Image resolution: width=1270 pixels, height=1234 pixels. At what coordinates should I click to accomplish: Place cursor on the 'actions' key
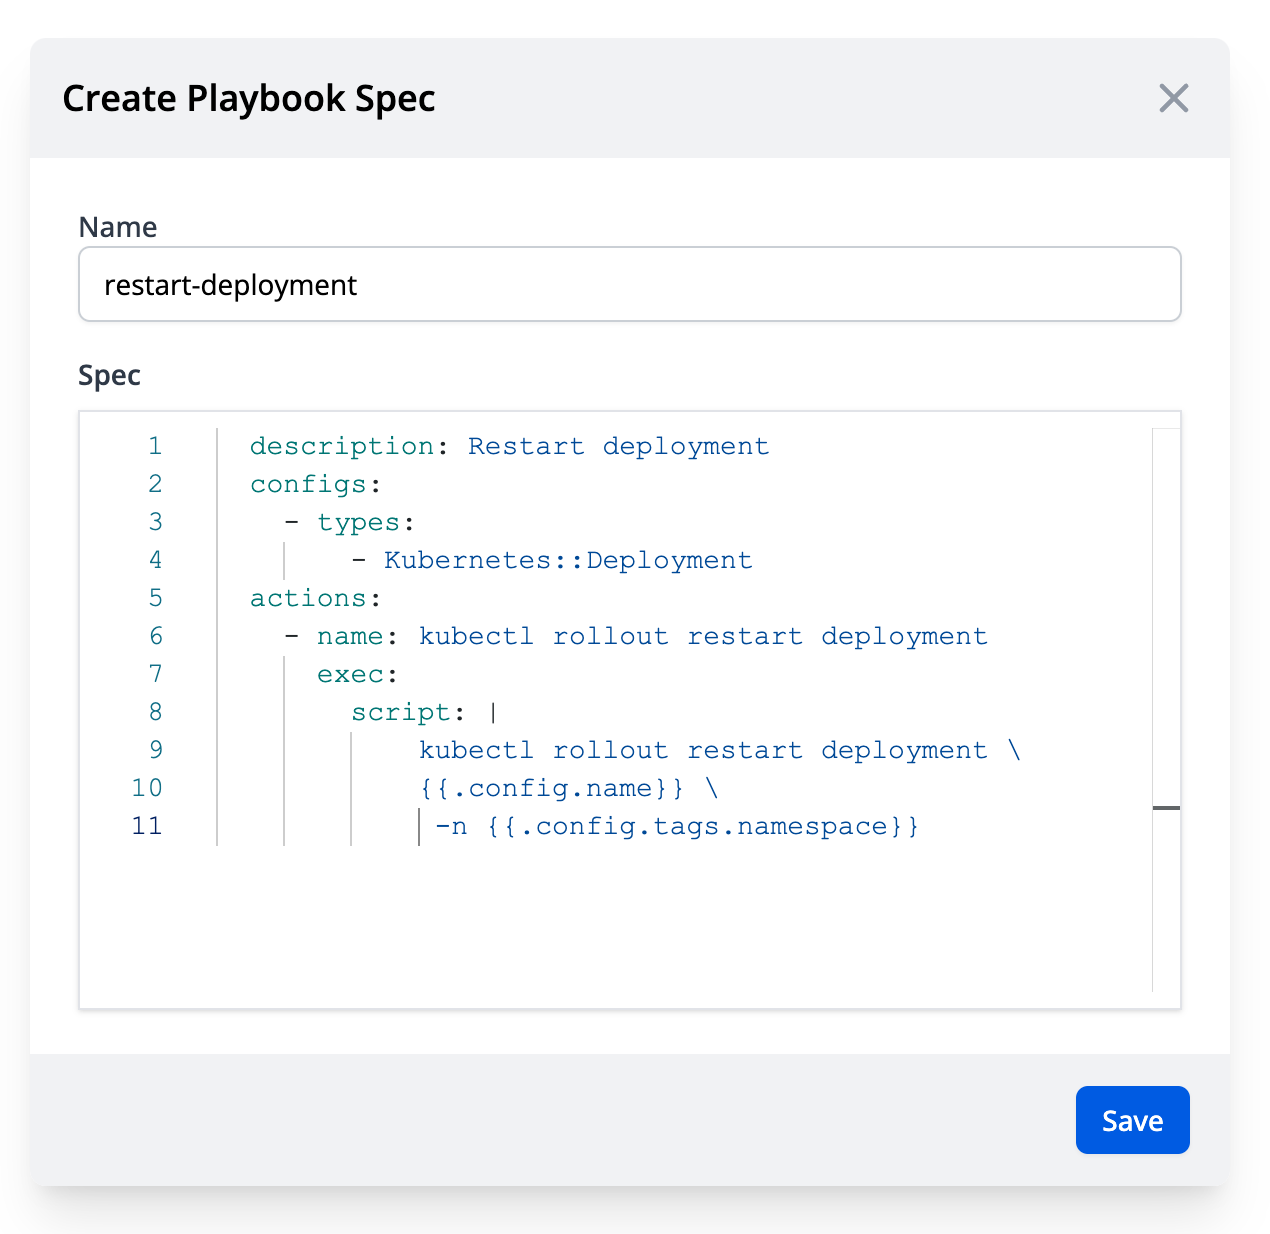[x=308, y=598]
